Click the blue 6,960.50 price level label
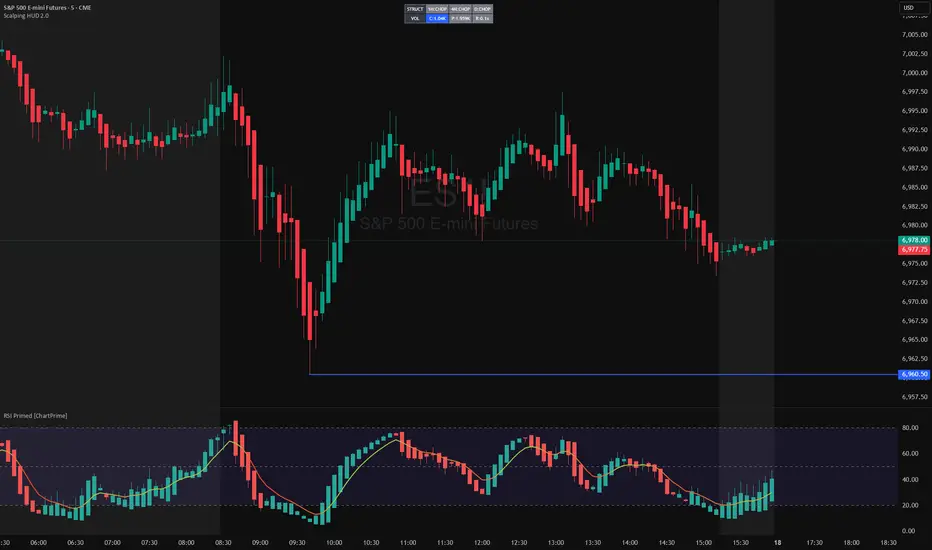 coord(914,375)
